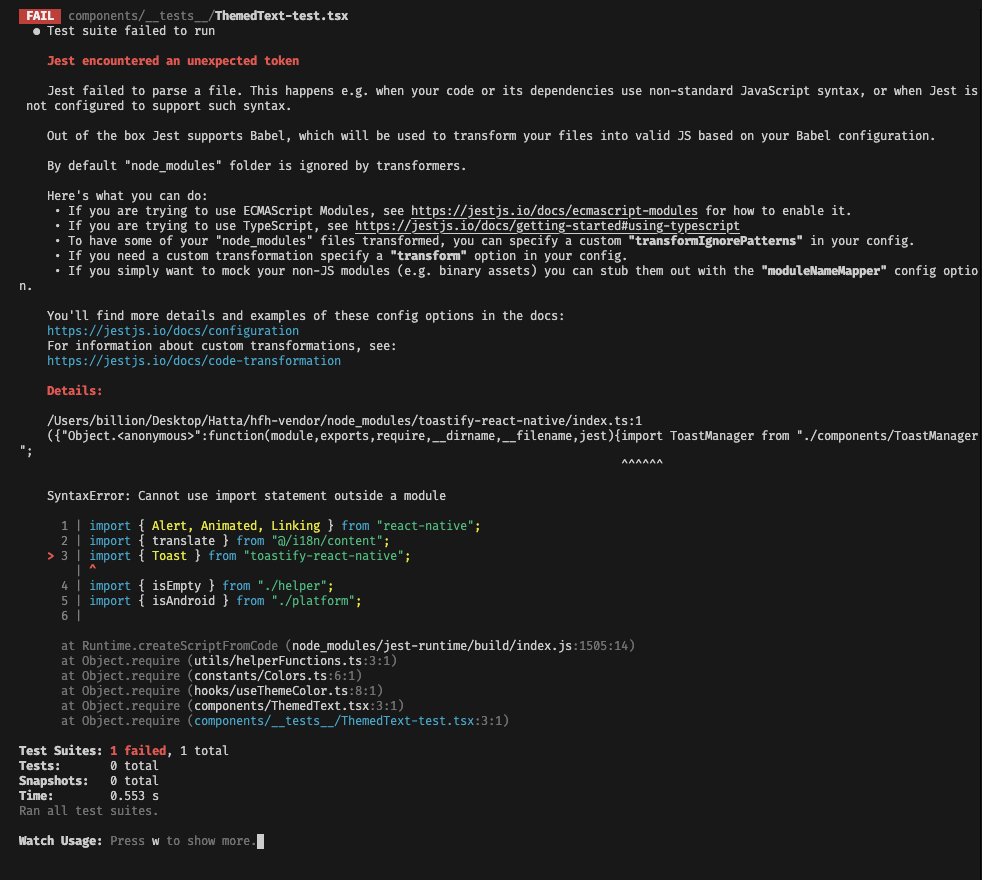Image resolution: width=982 pixels, height=880 pixels.
Task: Click the red 'Details:' label
Action: tap(75, 391)
